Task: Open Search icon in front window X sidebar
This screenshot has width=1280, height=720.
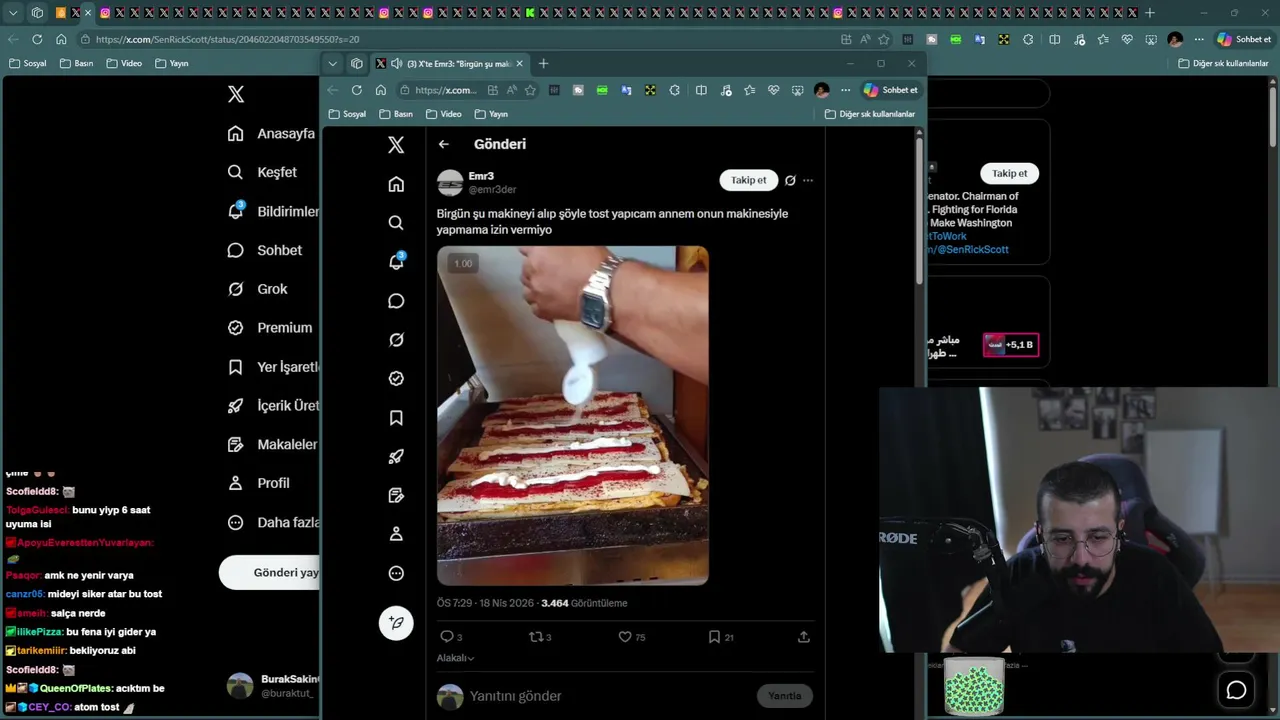Action: [396, 223]
